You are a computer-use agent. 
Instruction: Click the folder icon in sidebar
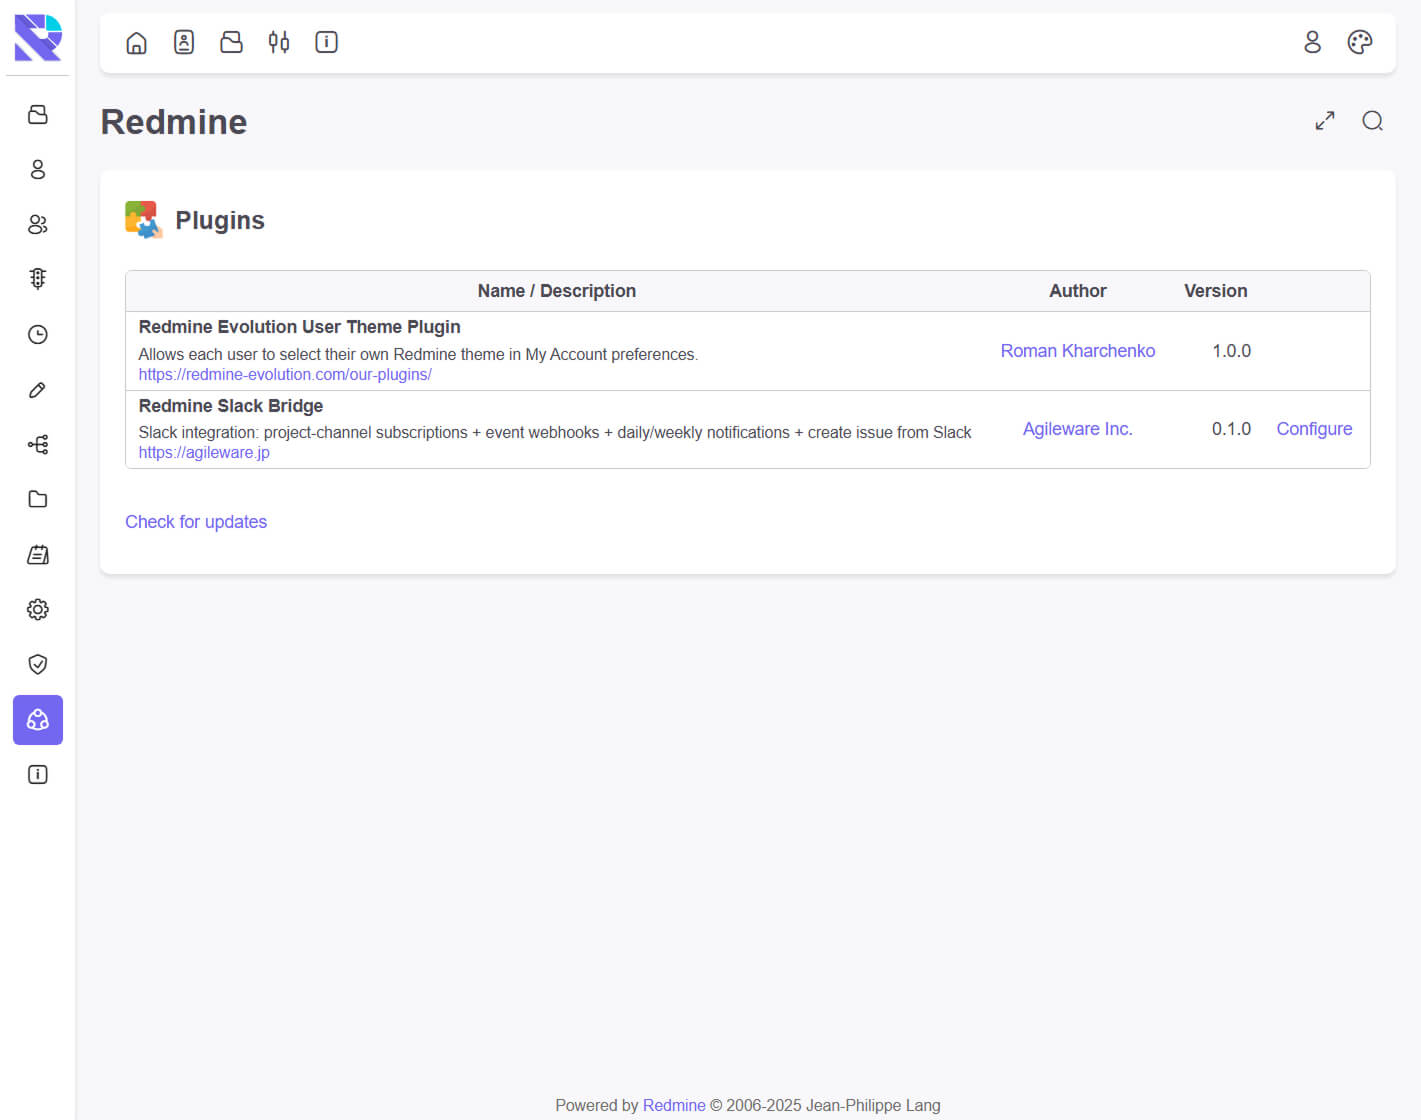(38, 499)
